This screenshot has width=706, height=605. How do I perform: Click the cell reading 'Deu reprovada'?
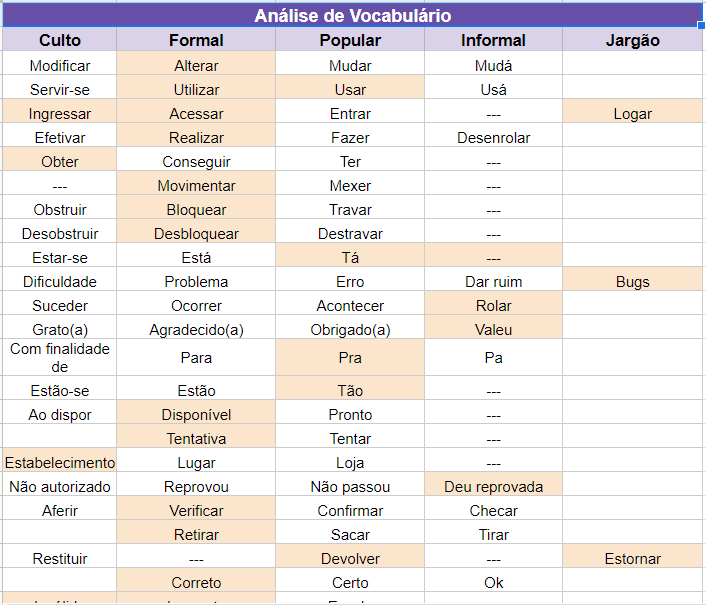pyautogui.click(x=493, y=487)
